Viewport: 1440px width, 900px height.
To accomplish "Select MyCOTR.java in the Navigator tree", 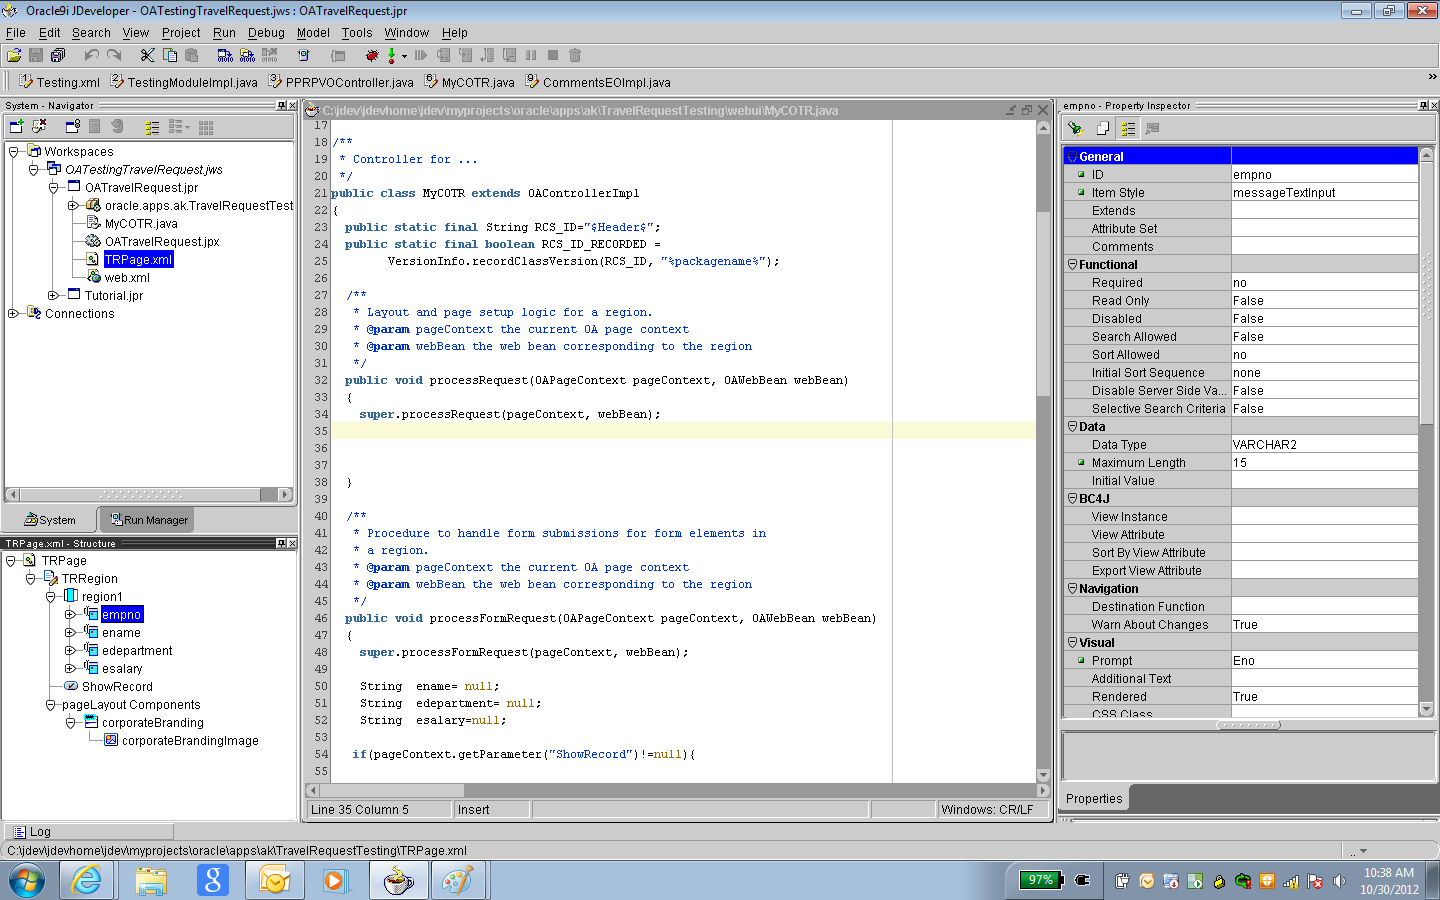I will pyautogui.click(x=132, y=224).
